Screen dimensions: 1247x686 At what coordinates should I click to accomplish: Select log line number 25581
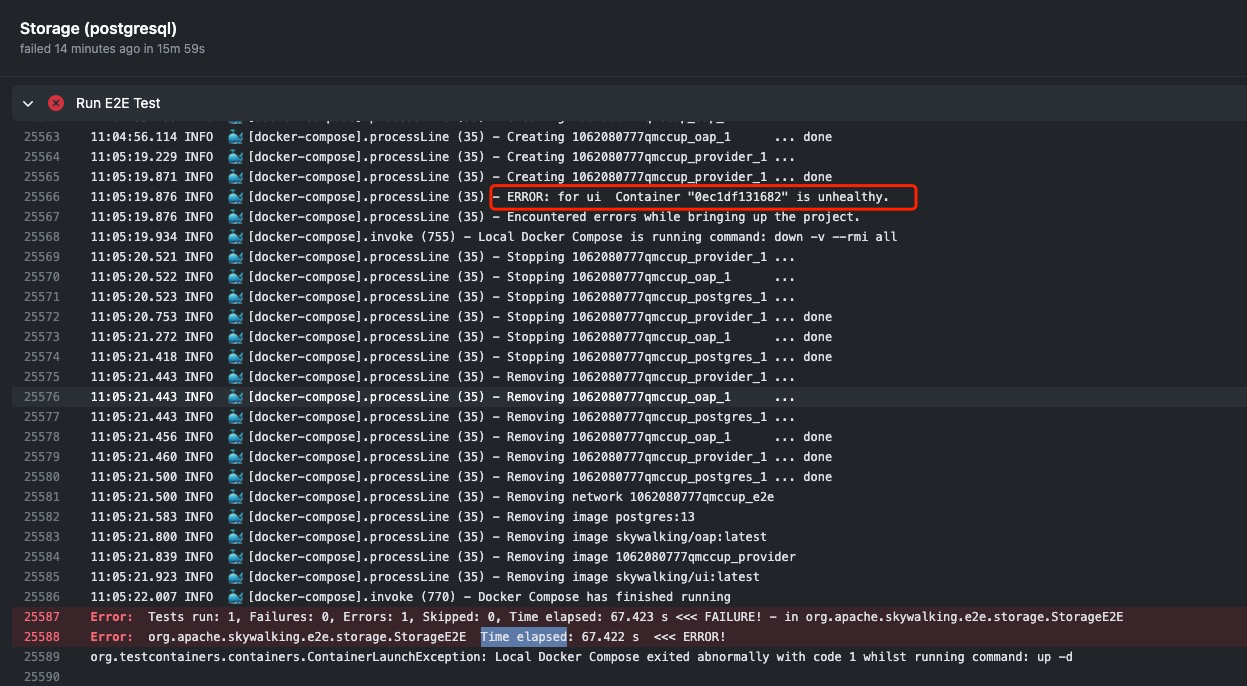tap(42, 497)
